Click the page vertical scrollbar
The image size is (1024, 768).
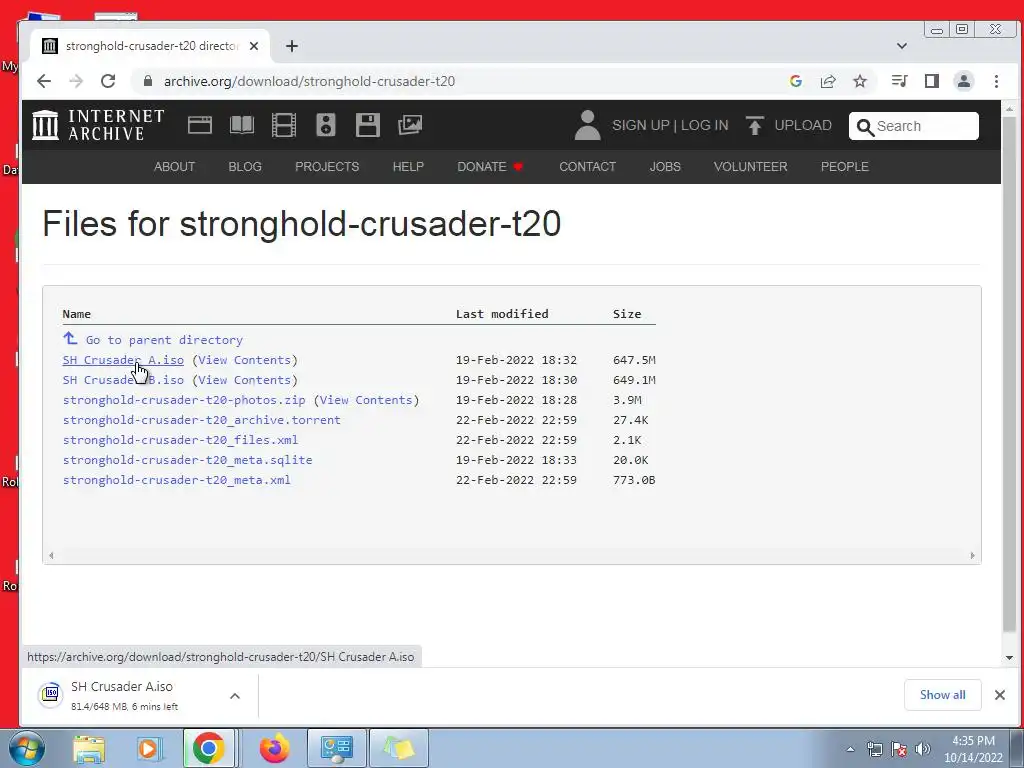click(1009, 376)
